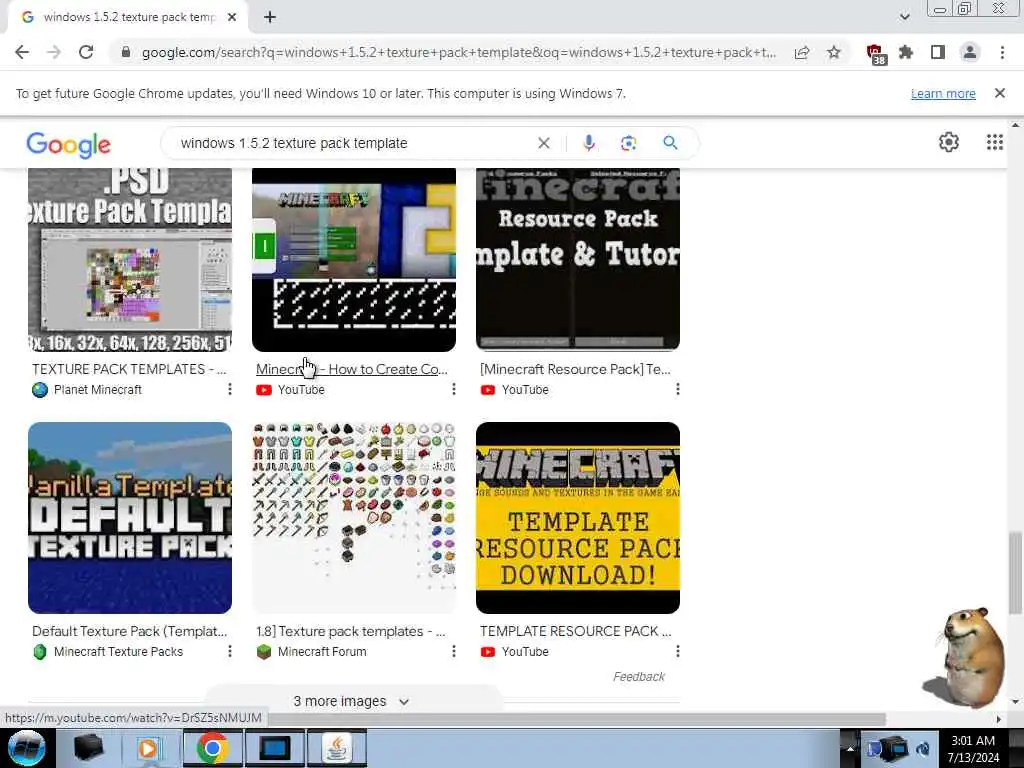The height and width of the screenshot is (768, 1024).
Task: Open the Windows Start menu
Action: point(27,748)
